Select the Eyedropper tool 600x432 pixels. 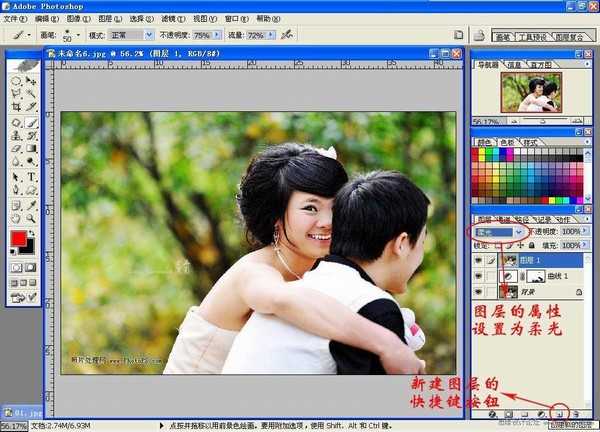tap(32, 205)
